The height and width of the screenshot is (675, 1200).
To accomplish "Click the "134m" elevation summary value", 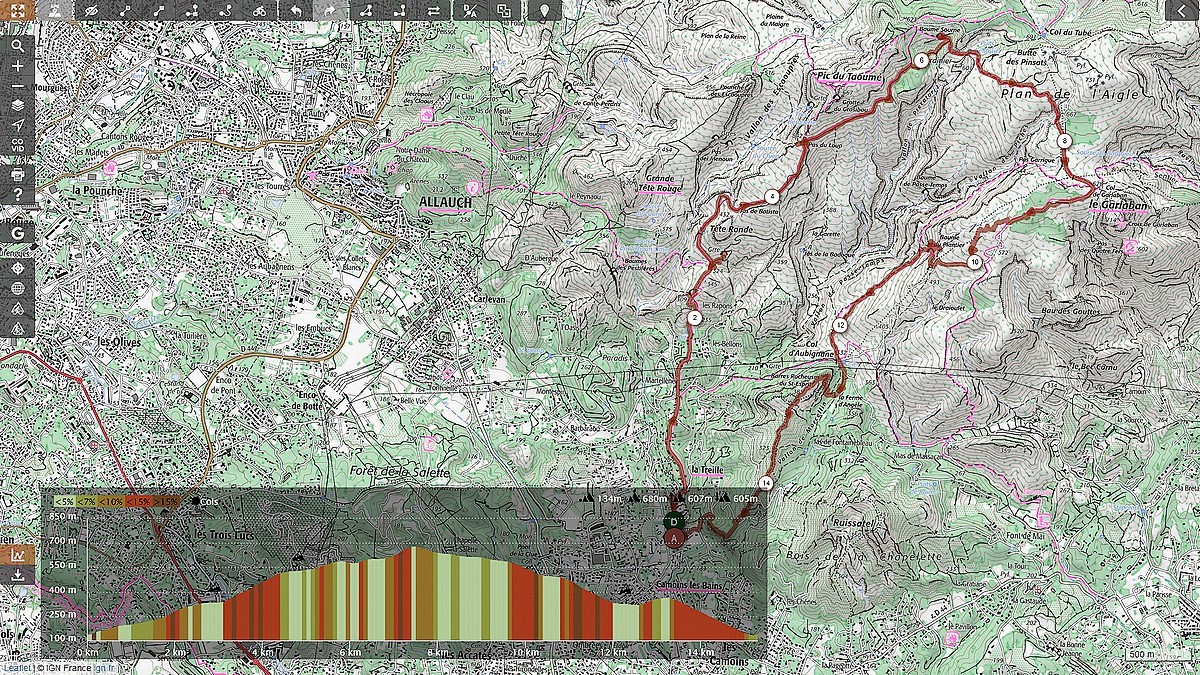I will click(x=608, y=498).
